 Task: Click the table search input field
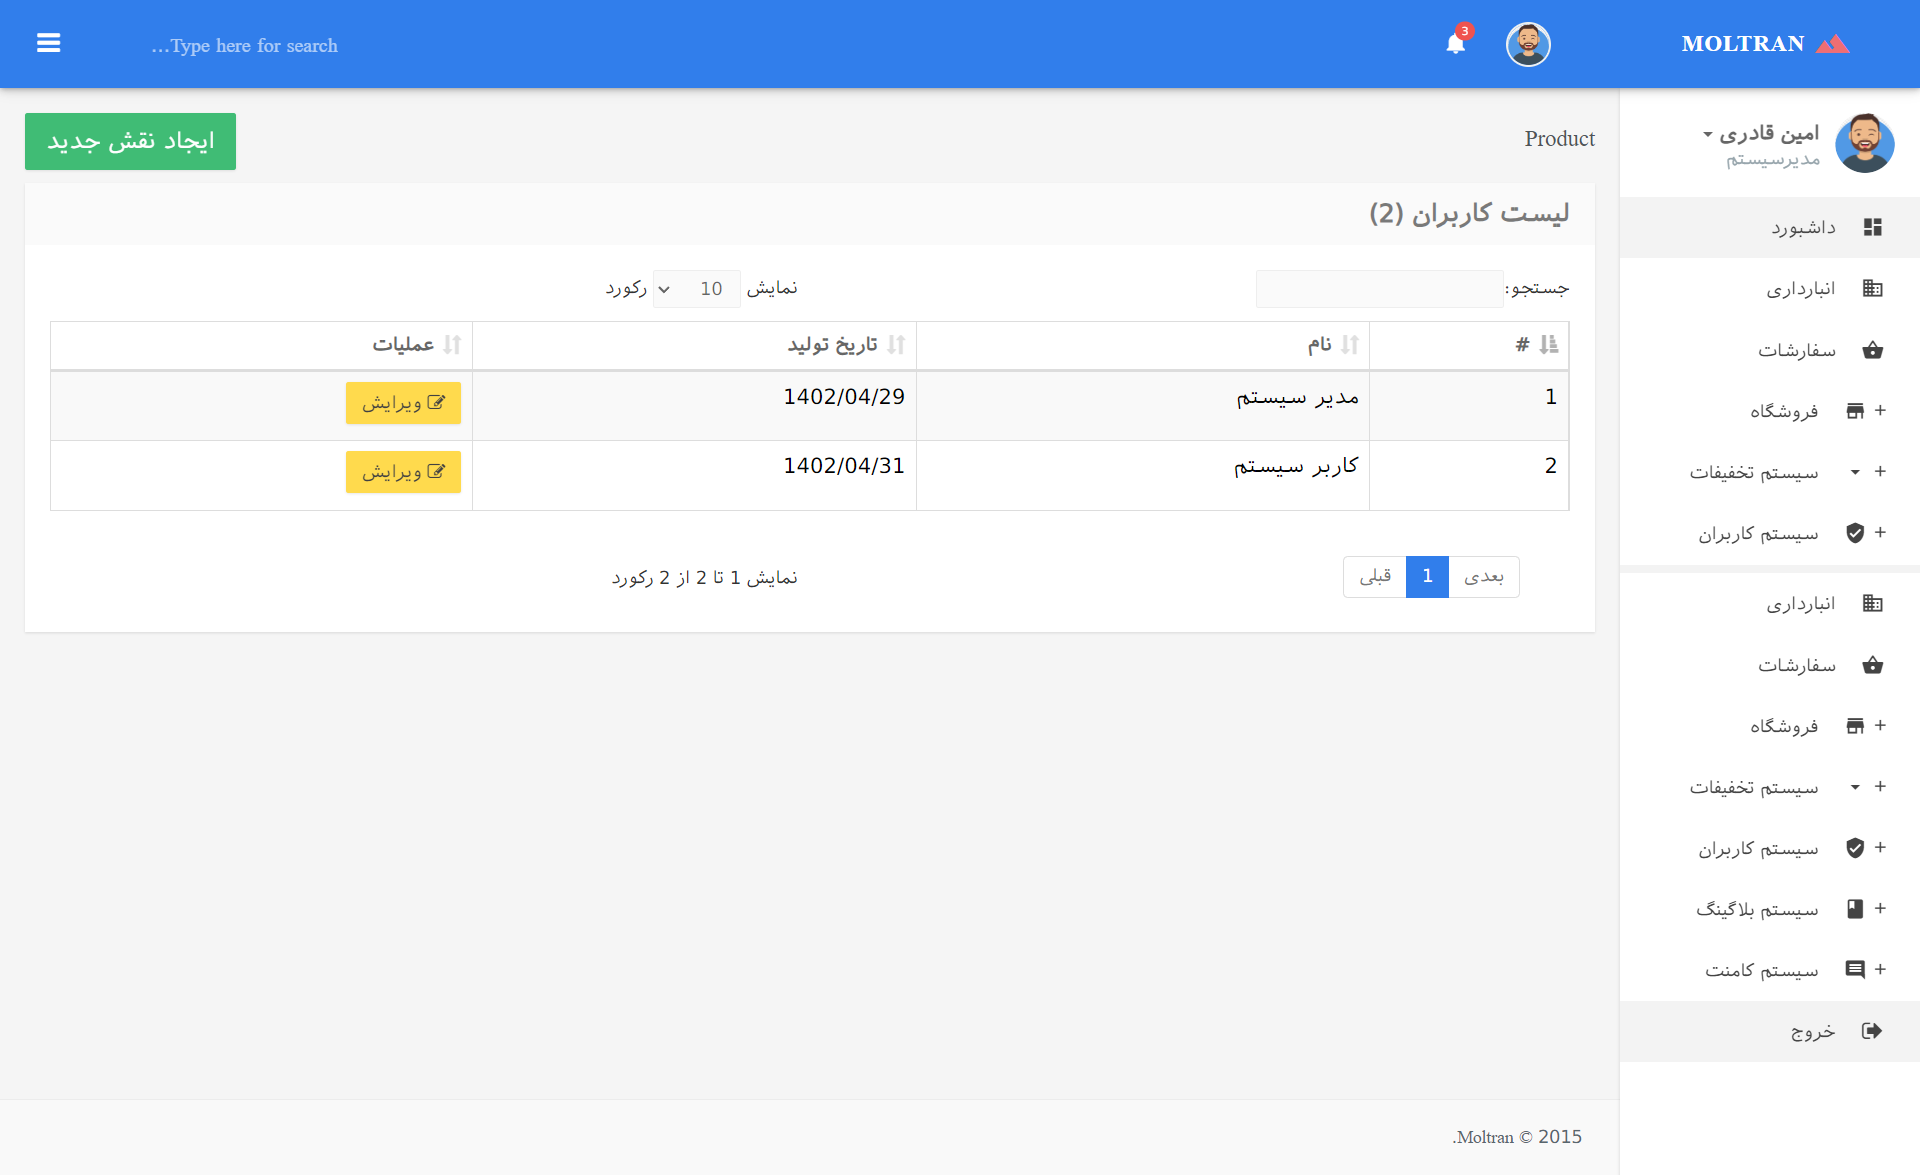(x=1378, y=289)
